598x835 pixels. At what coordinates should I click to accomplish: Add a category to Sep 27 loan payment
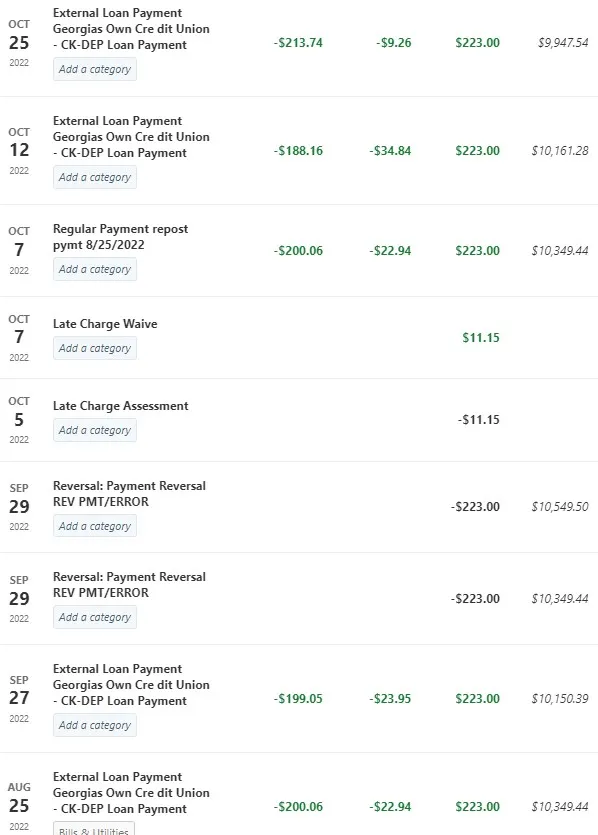tap(95, 725)
